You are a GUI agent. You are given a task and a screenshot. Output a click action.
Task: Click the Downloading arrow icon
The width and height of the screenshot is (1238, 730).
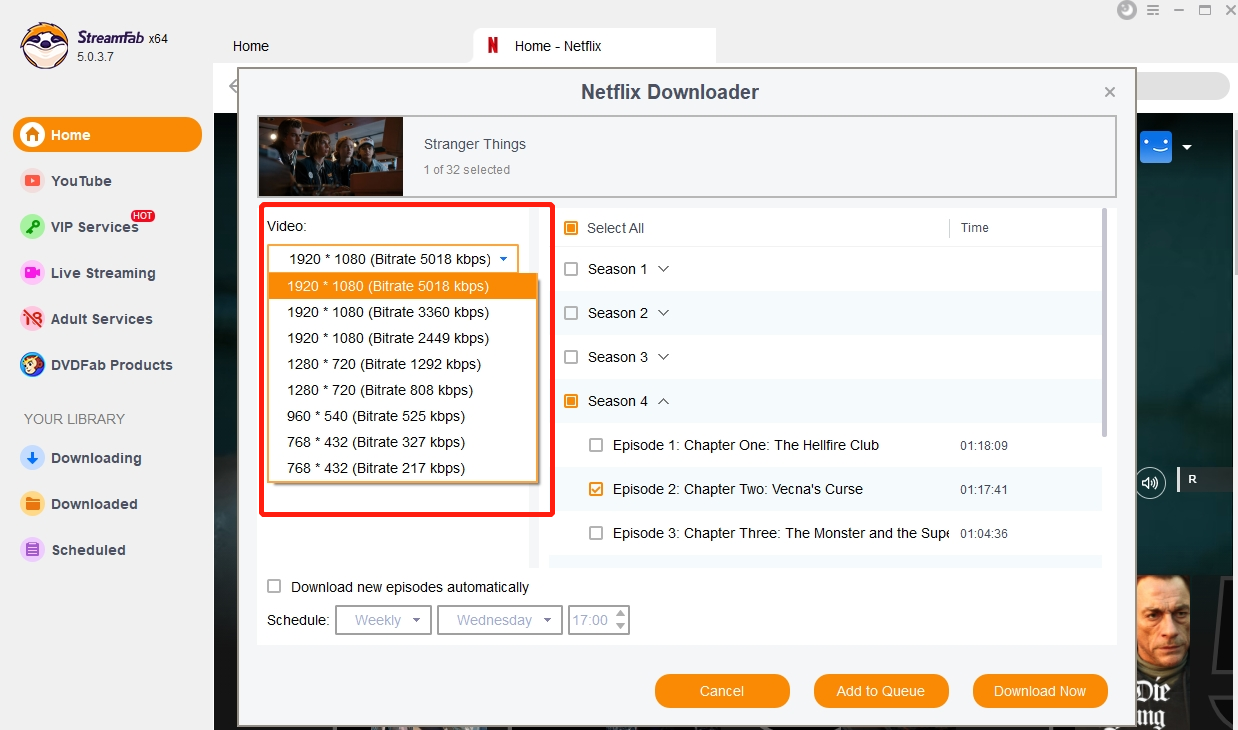coord(33,458)
